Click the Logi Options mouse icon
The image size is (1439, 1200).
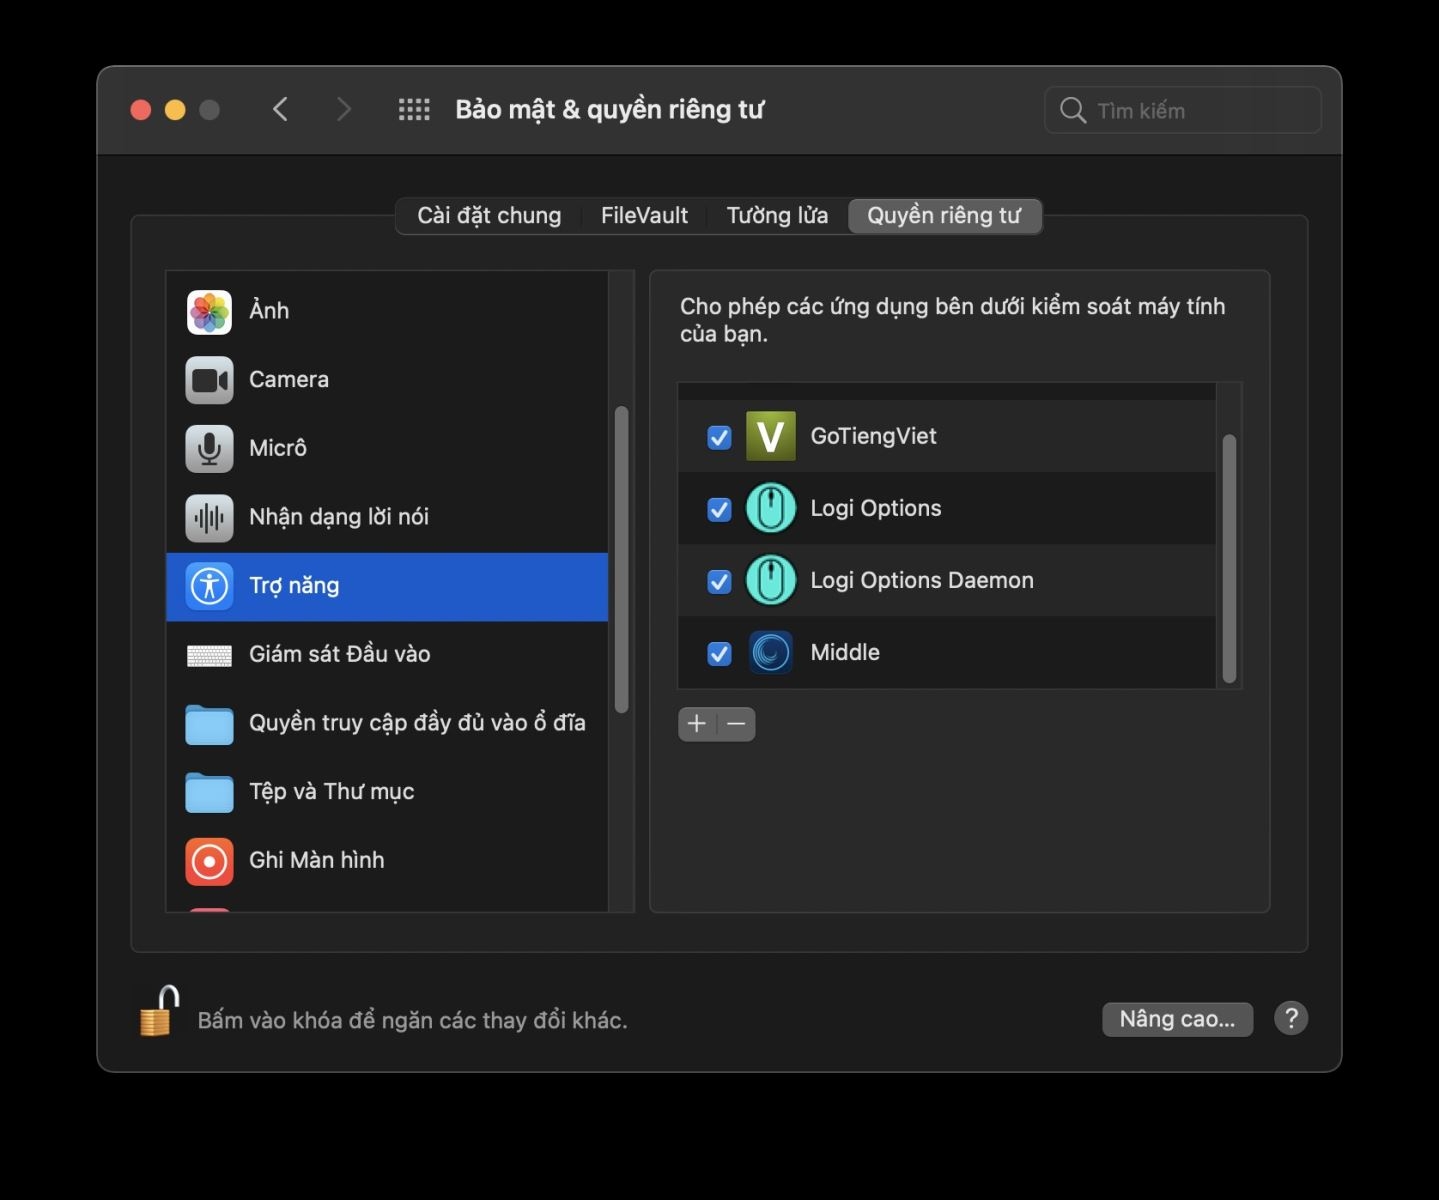[x=771, y=508]
